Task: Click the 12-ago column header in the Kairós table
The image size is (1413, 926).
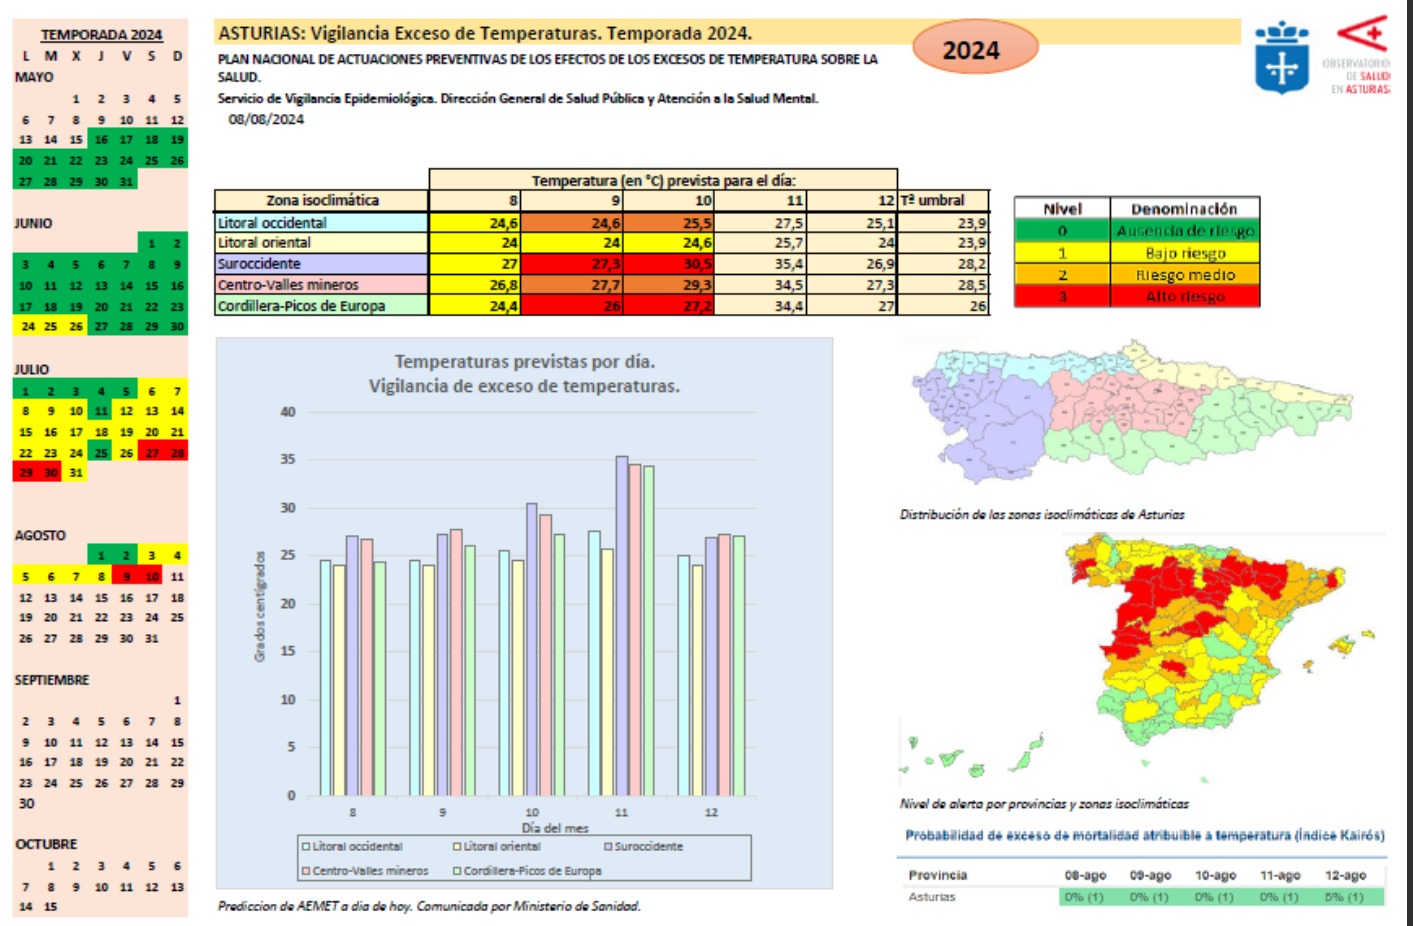Action: (1345, 875)
